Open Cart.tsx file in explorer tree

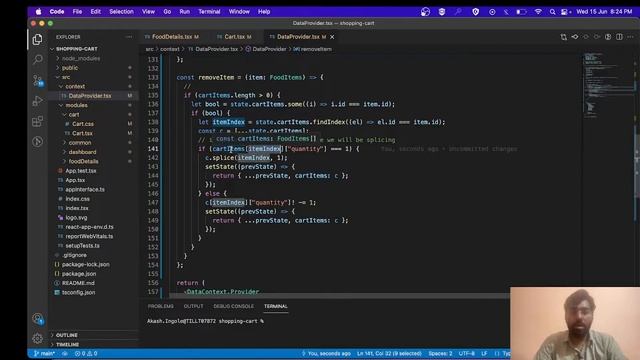(82, 133)
